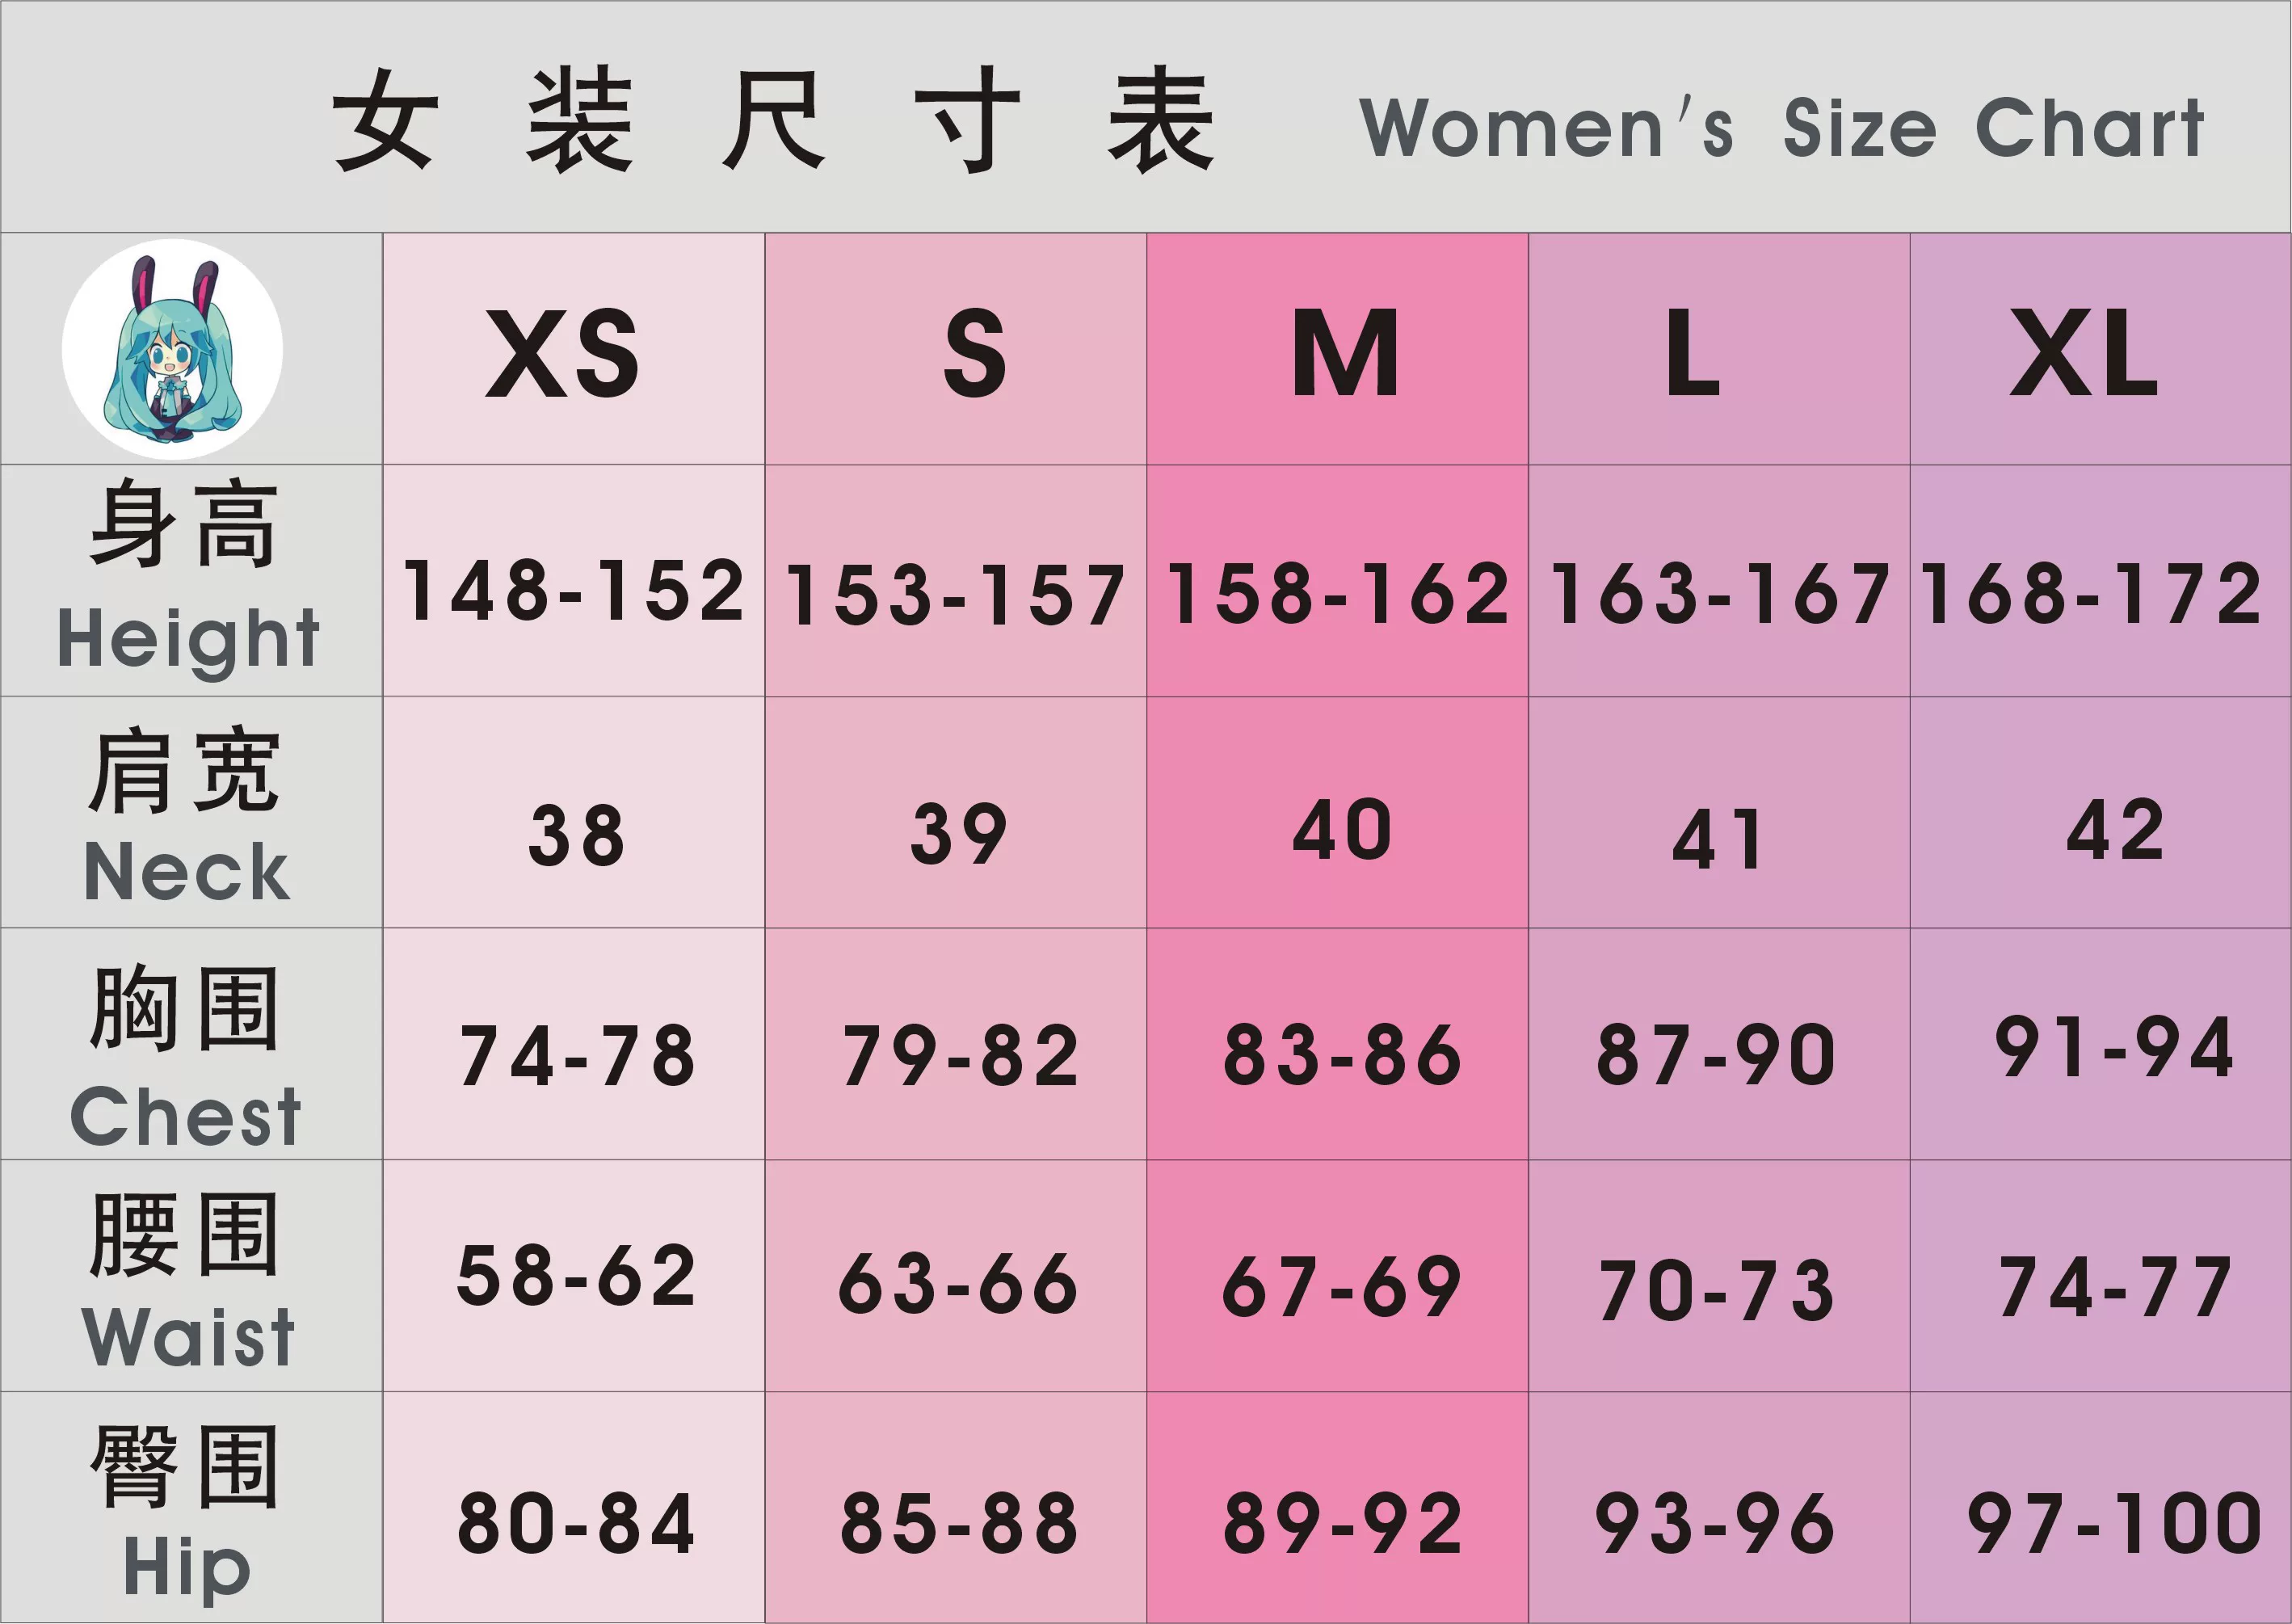Select the S size column header
2292x1624 pixels.
974,353
